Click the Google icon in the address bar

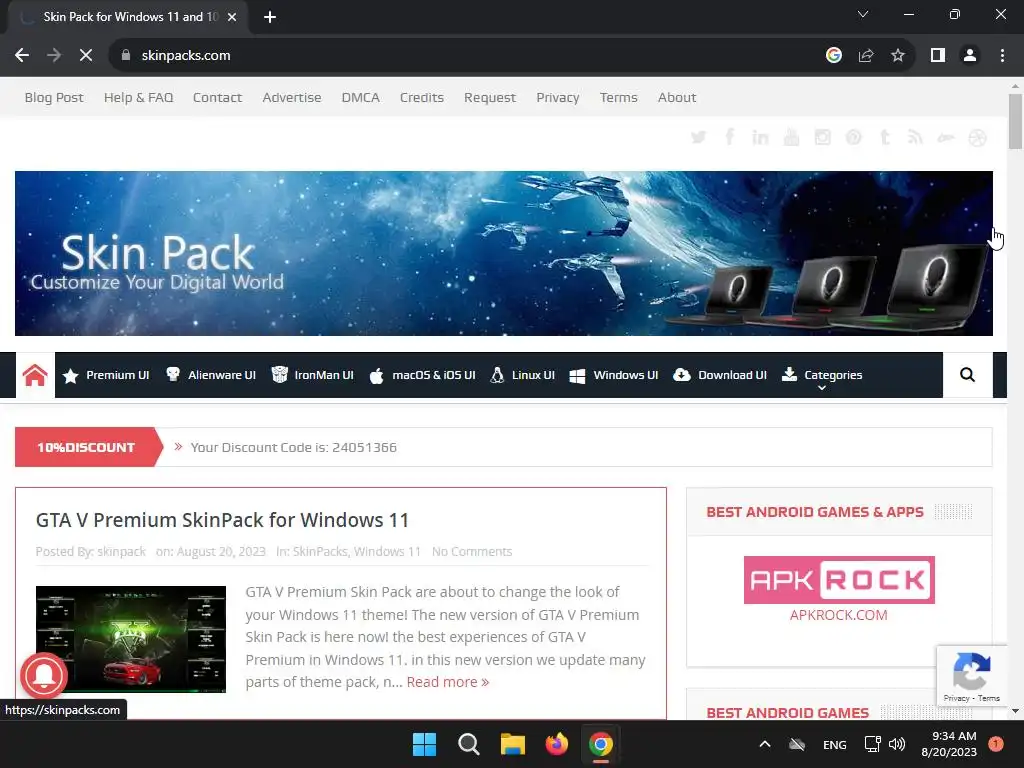(x=833, y=56)
